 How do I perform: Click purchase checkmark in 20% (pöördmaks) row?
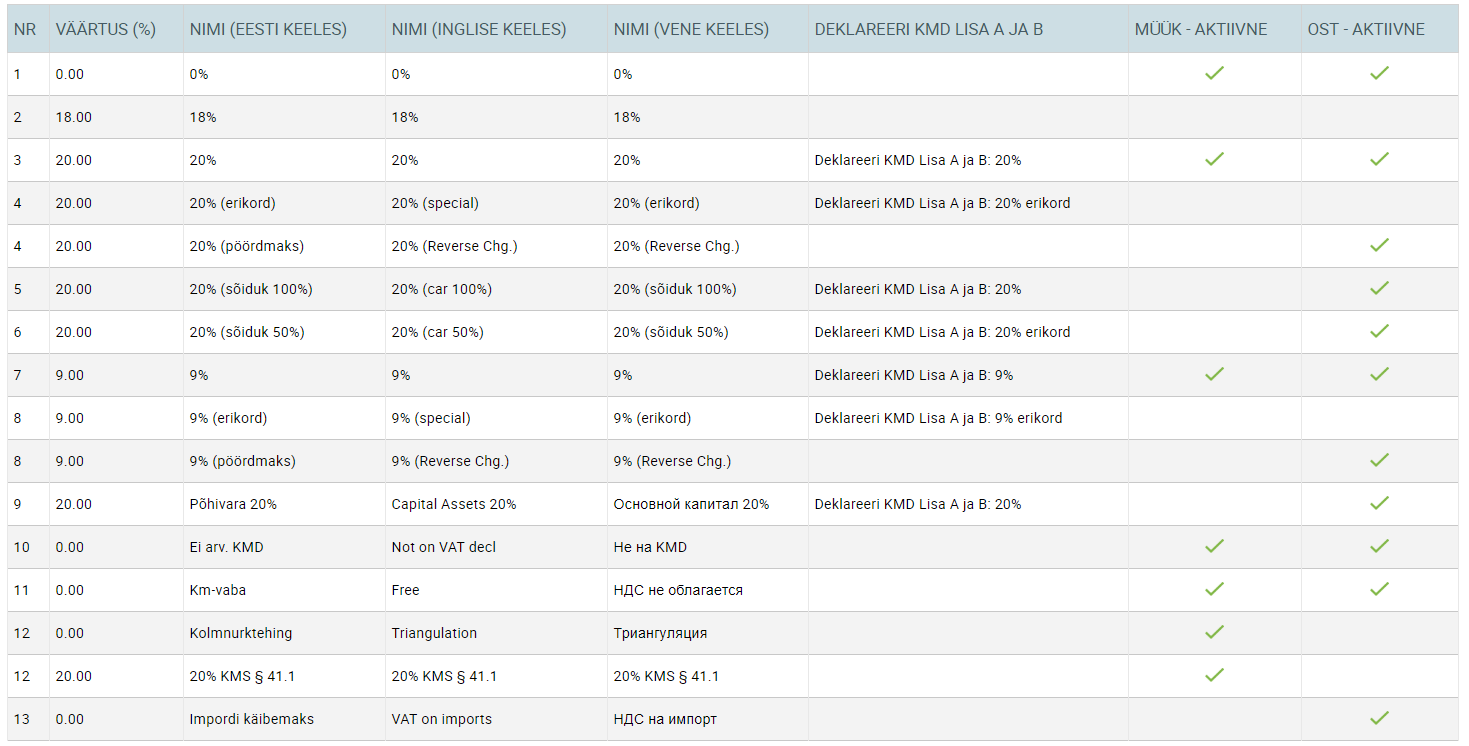1379,245
